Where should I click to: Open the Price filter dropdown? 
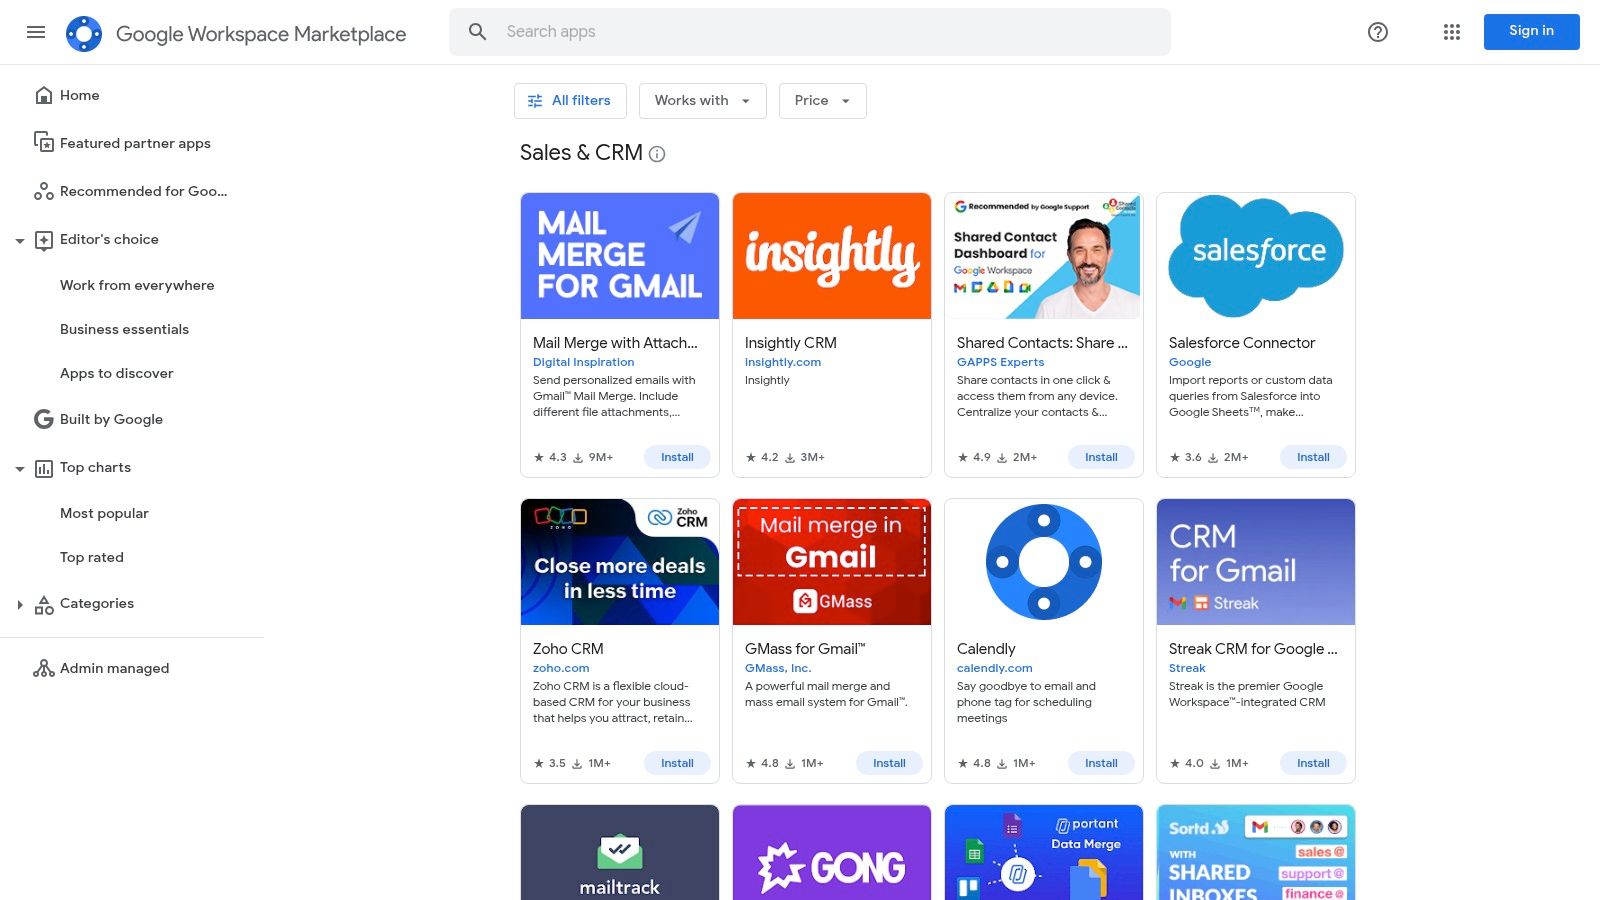point(822,100)
